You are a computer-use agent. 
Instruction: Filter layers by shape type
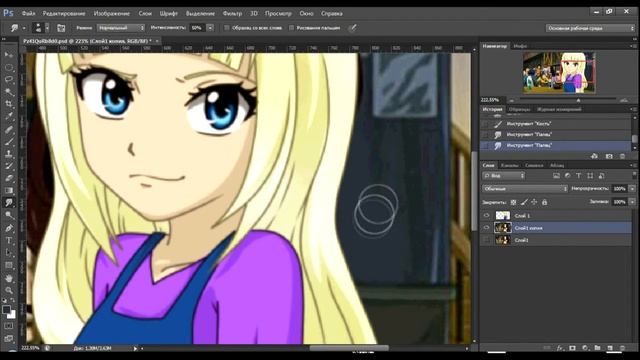pyautogui.click(x=590, y=176)
